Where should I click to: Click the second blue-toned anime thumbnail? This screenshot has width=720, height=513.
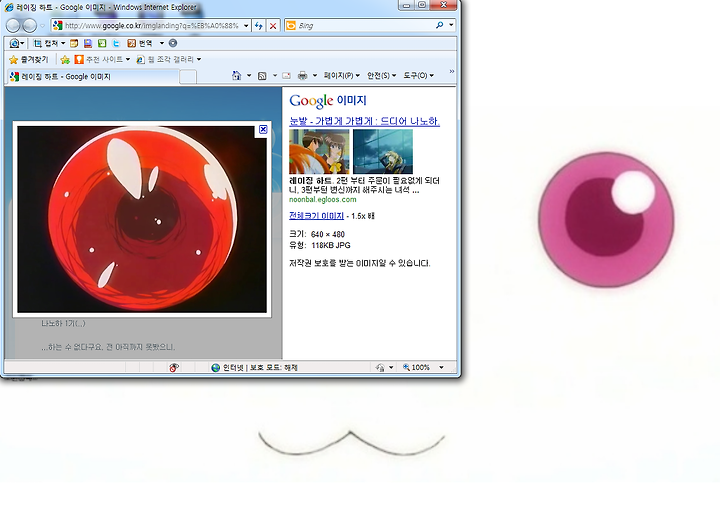point(382,151)
